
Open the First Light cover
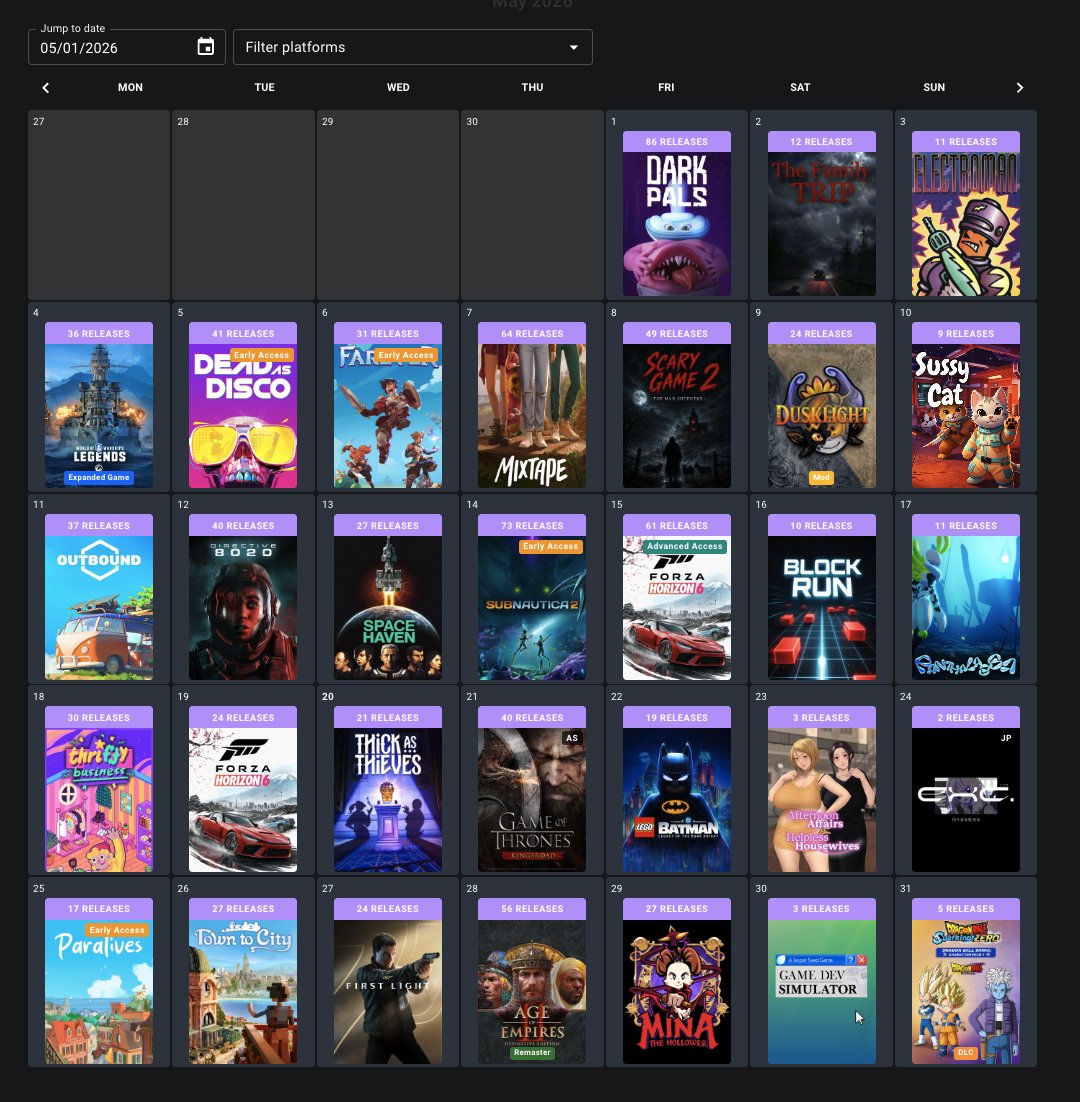(388, 992)
